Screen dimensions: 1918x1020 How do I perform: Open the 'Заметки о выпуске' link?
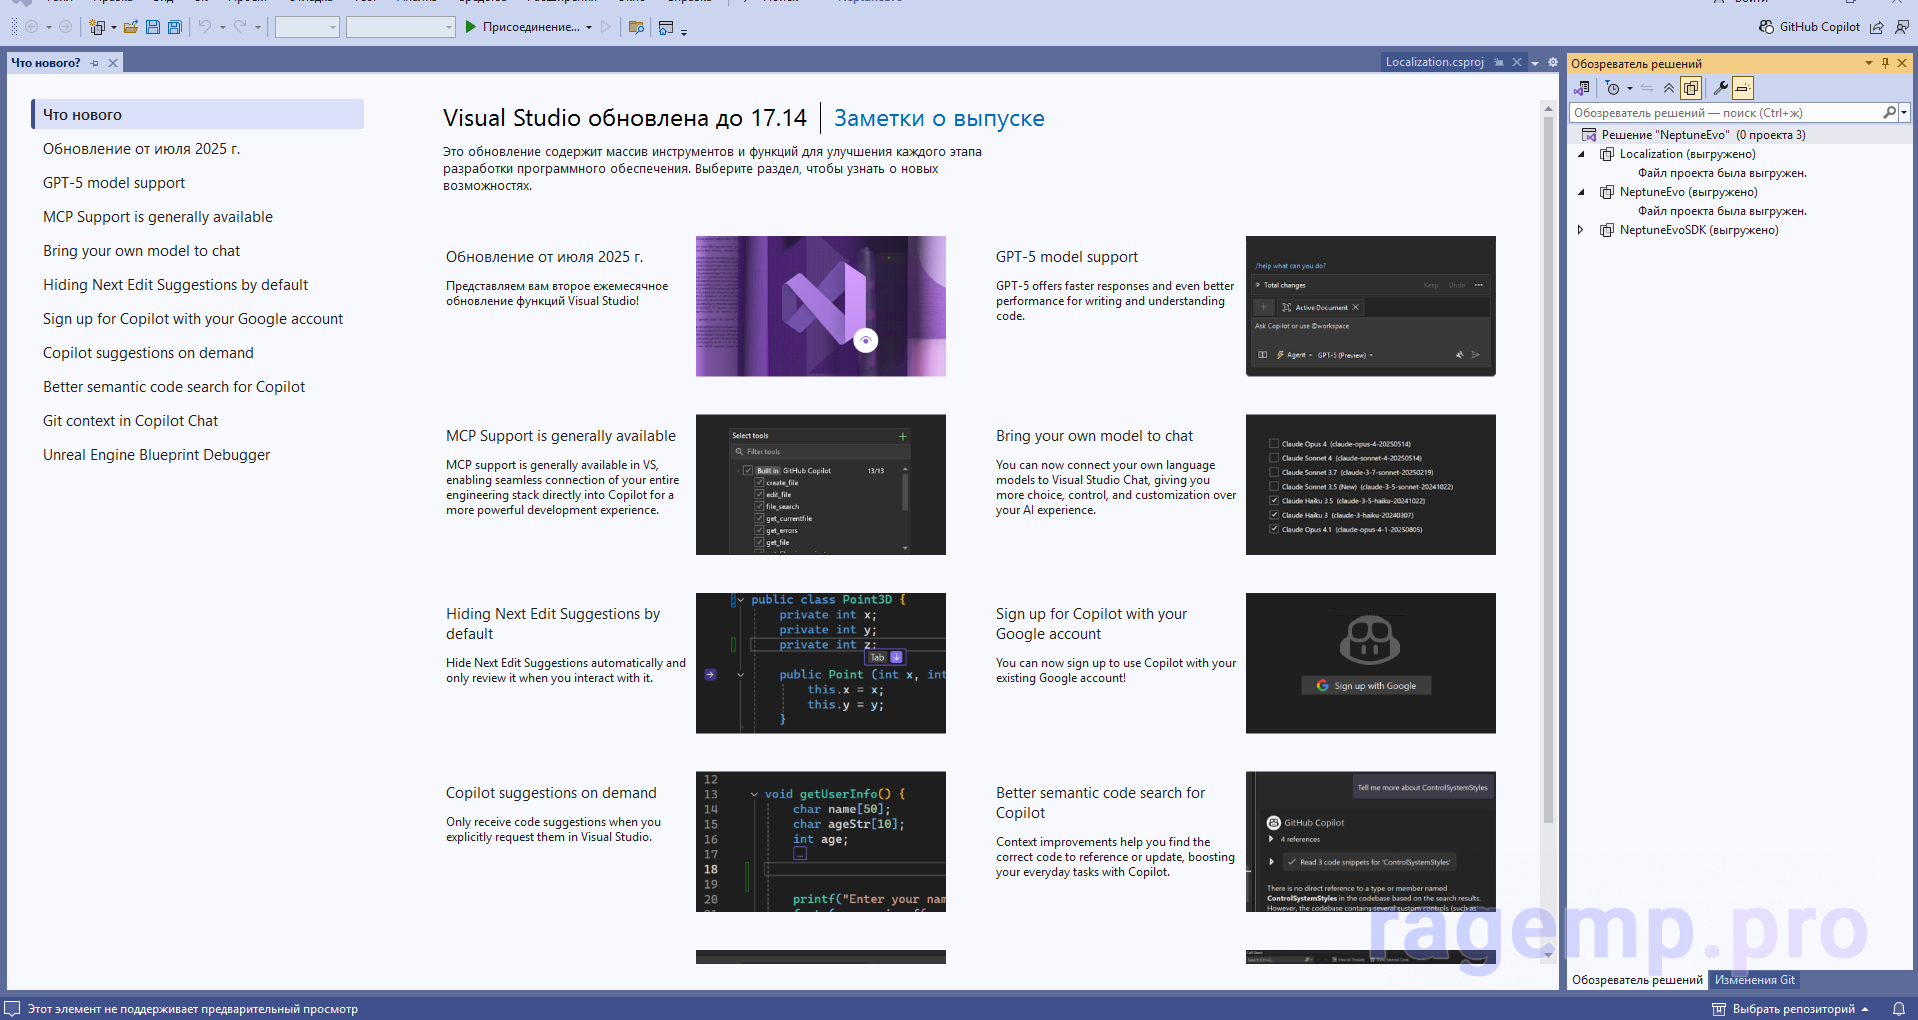coord(939,118)
